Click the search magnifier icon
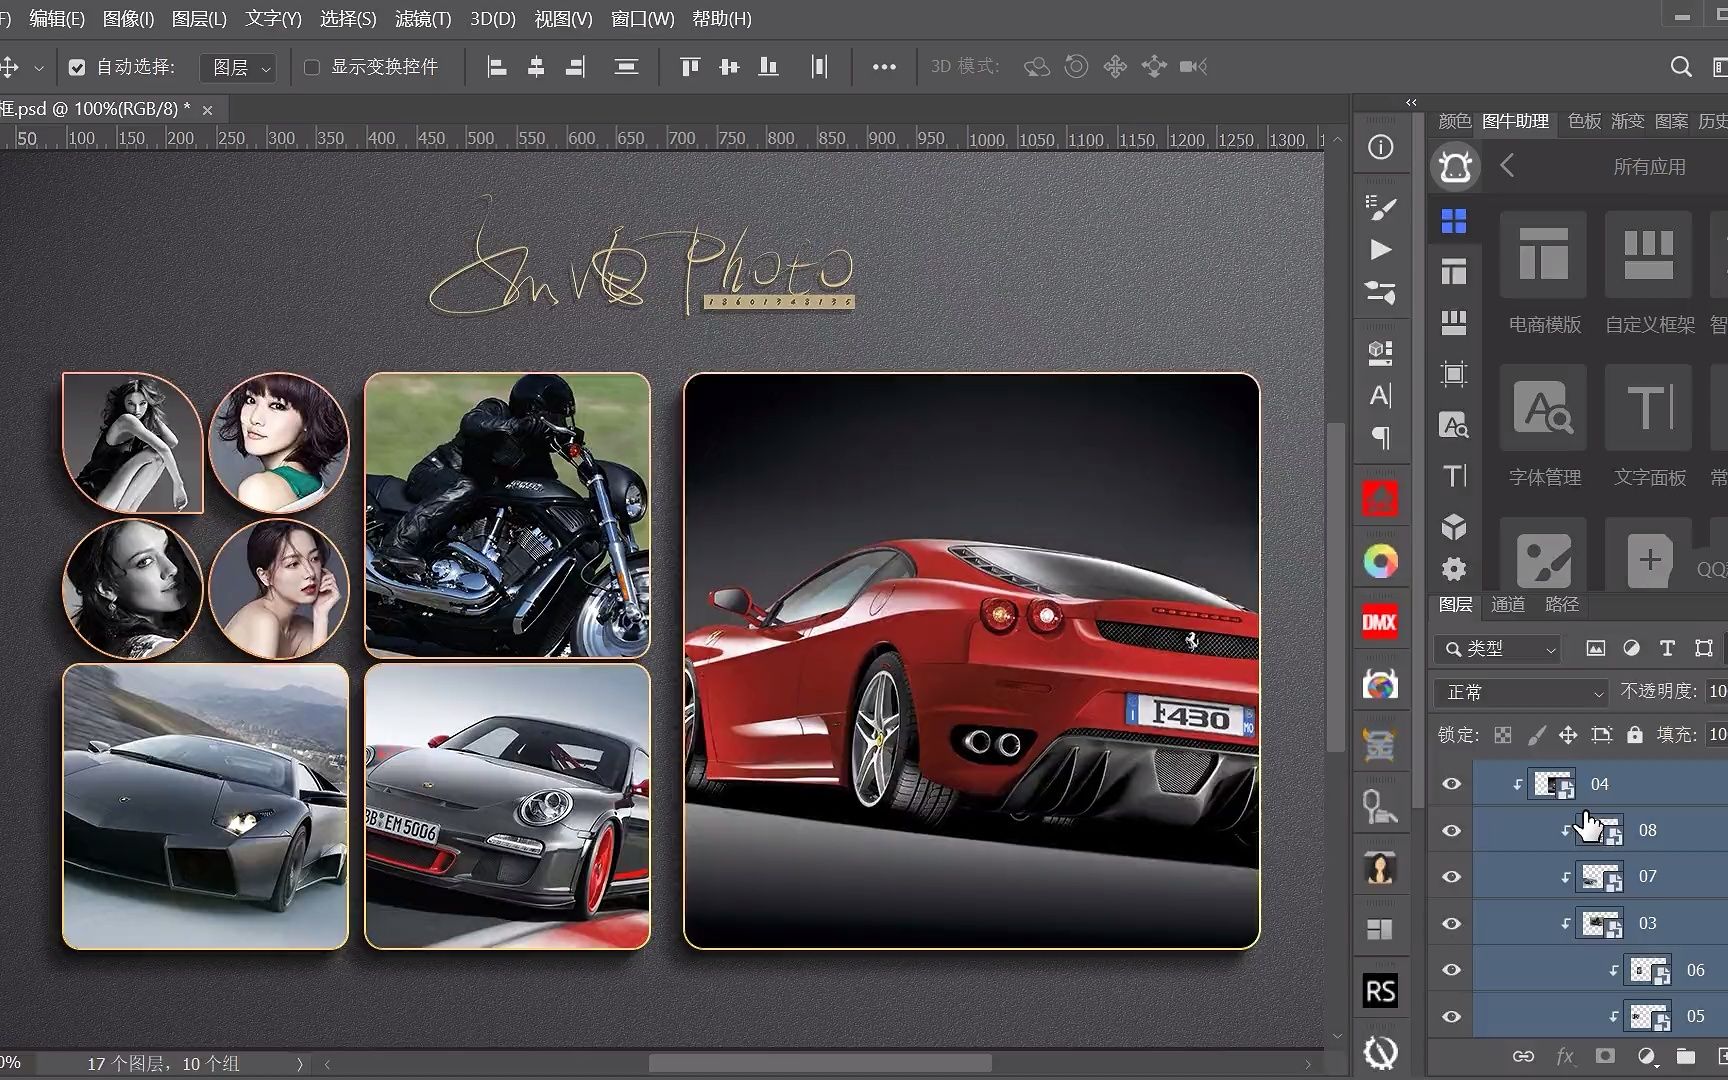 [x=1681, y=67]
